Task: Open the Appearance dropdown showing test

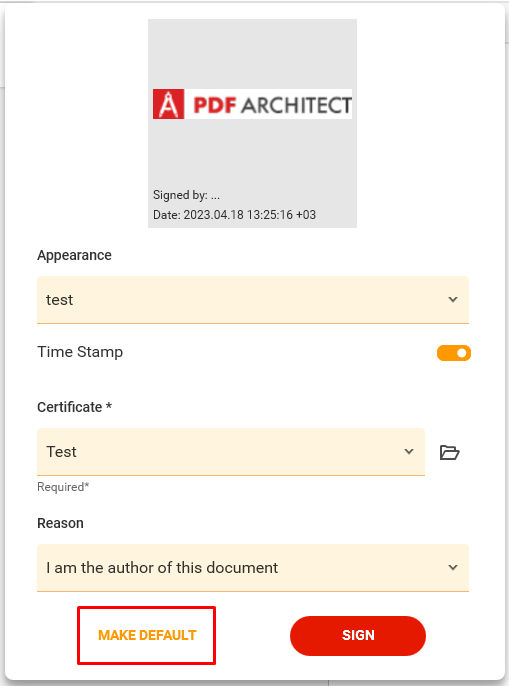Action: coord(253,300)
